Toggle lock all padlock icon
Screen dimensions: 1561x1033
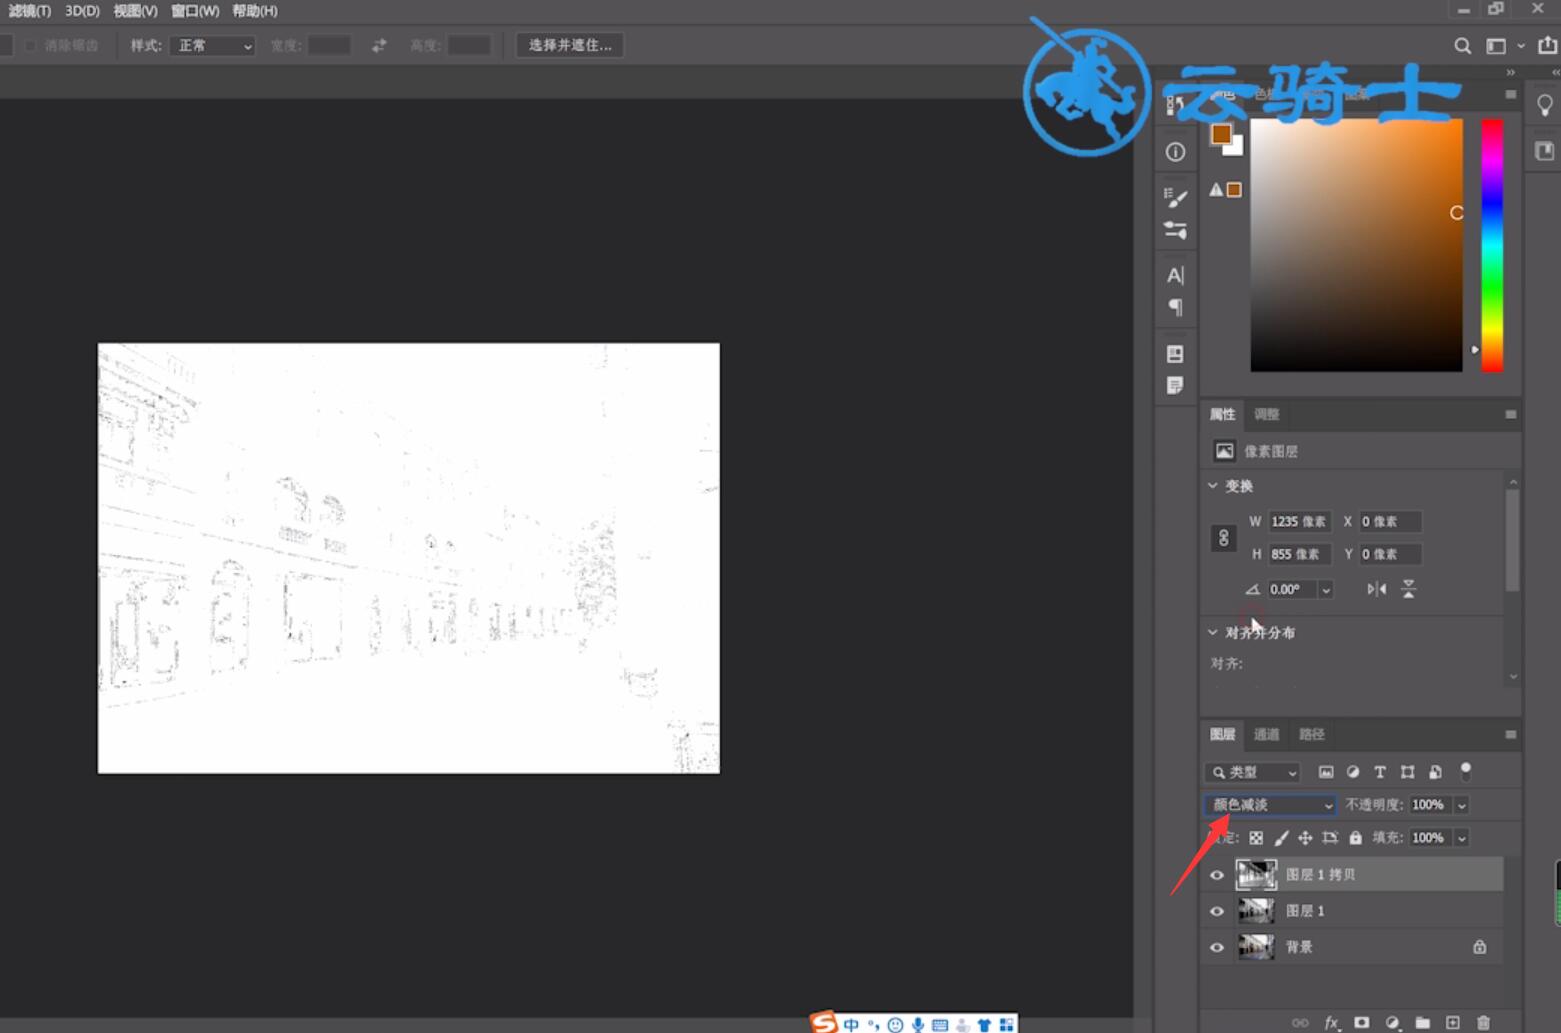click(1355, 838)
